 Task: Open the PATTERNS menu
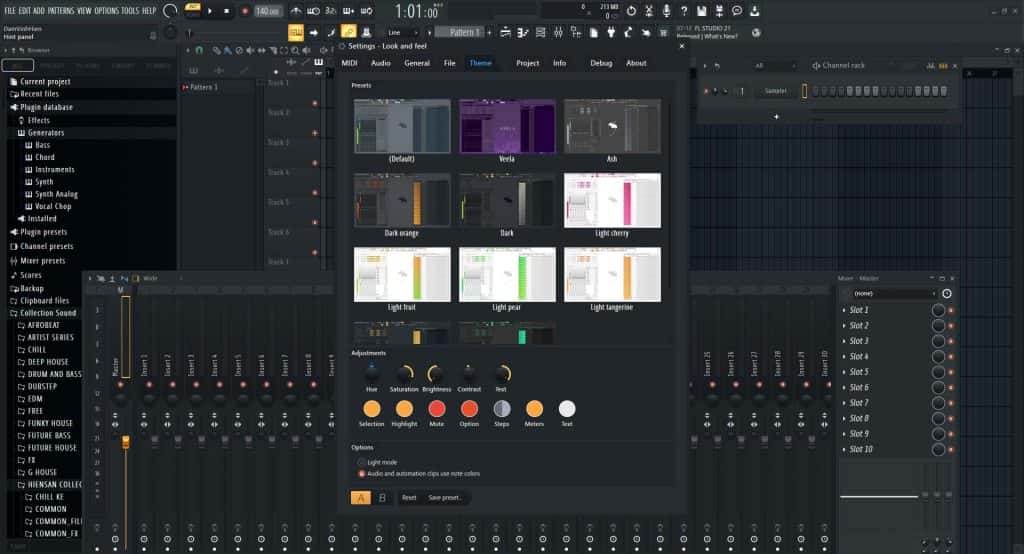(61, 11)
